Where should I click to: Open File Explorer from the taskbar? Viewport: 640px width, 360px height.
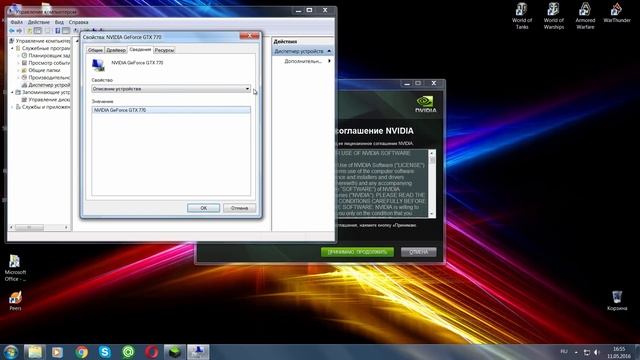[35, 352]
